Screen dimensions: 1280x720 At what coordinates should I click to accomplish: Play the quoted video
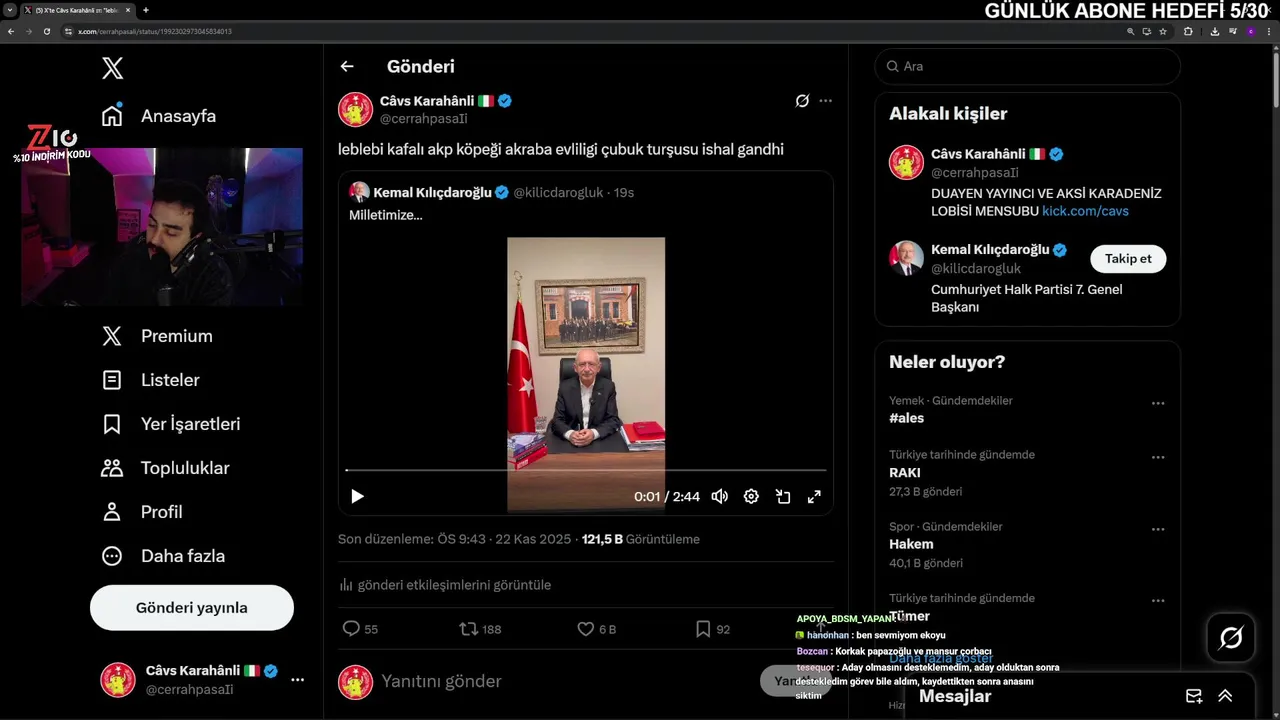357,496
